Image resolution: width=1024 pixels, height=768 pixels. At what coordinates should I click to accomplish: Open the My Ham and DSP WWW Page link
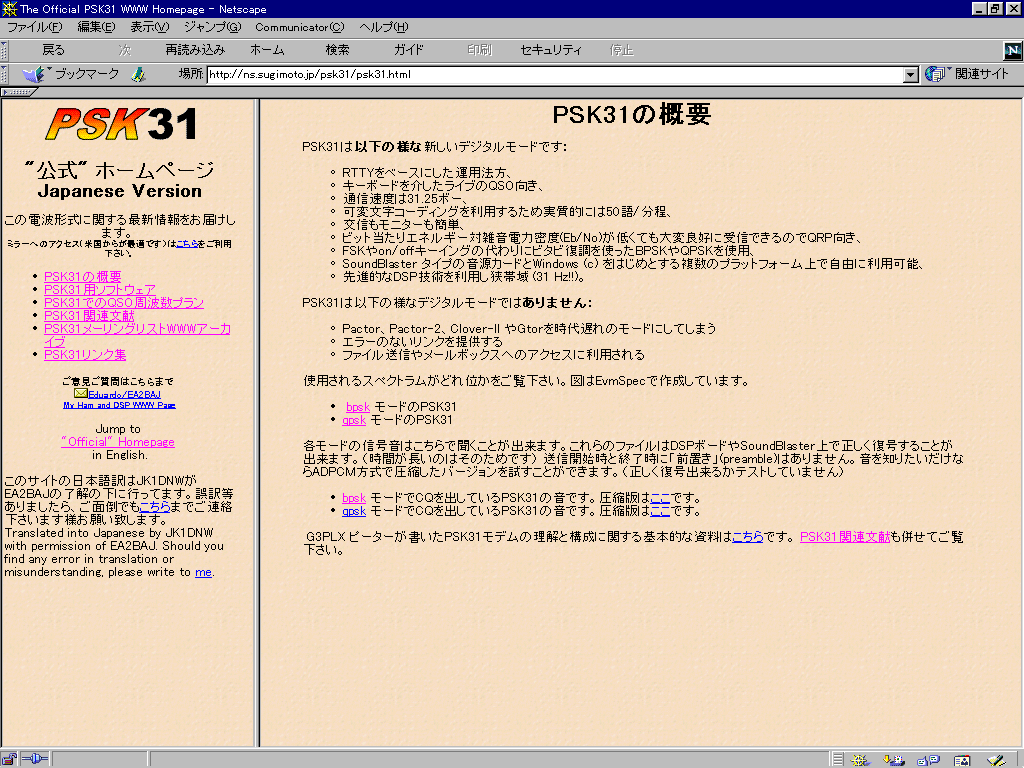119,405
